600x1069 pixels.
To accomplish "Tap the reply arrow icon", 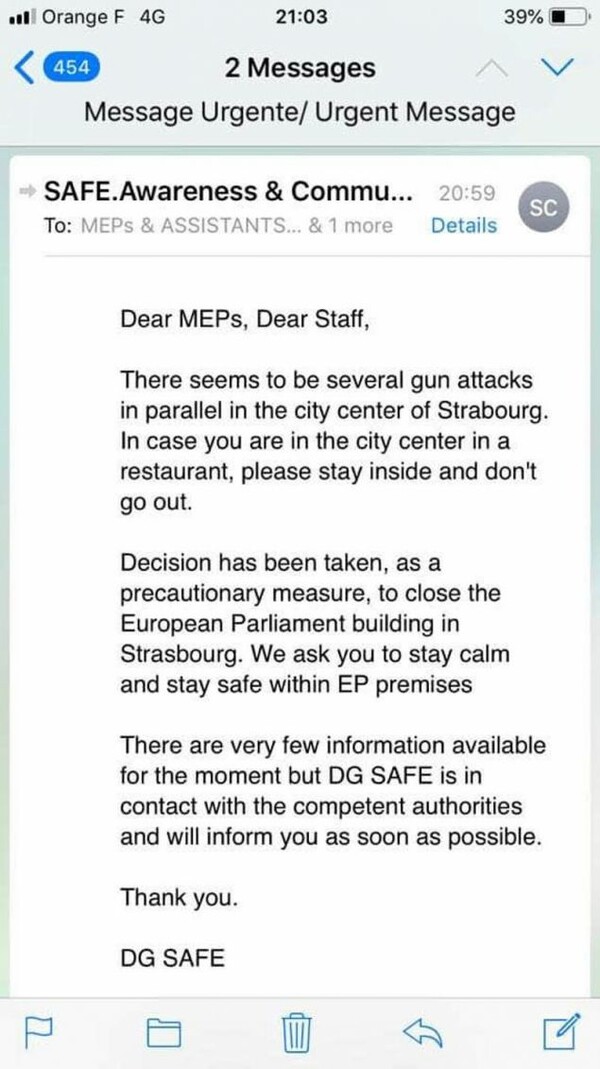I will [422, 1033].
